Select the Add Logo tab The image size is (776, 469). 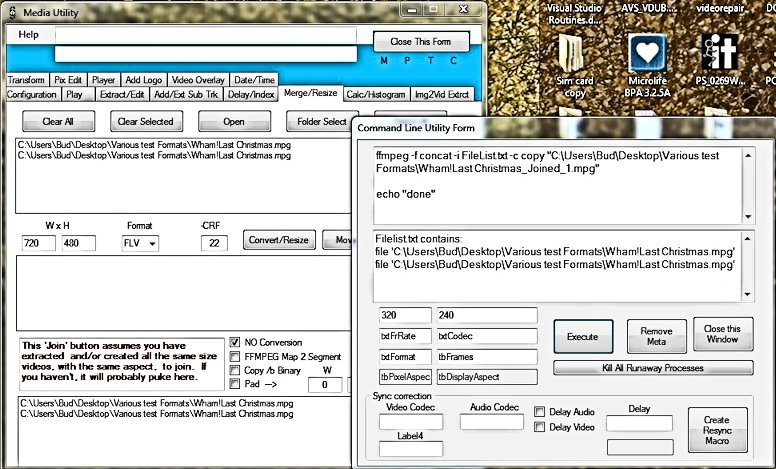[144, 80]
